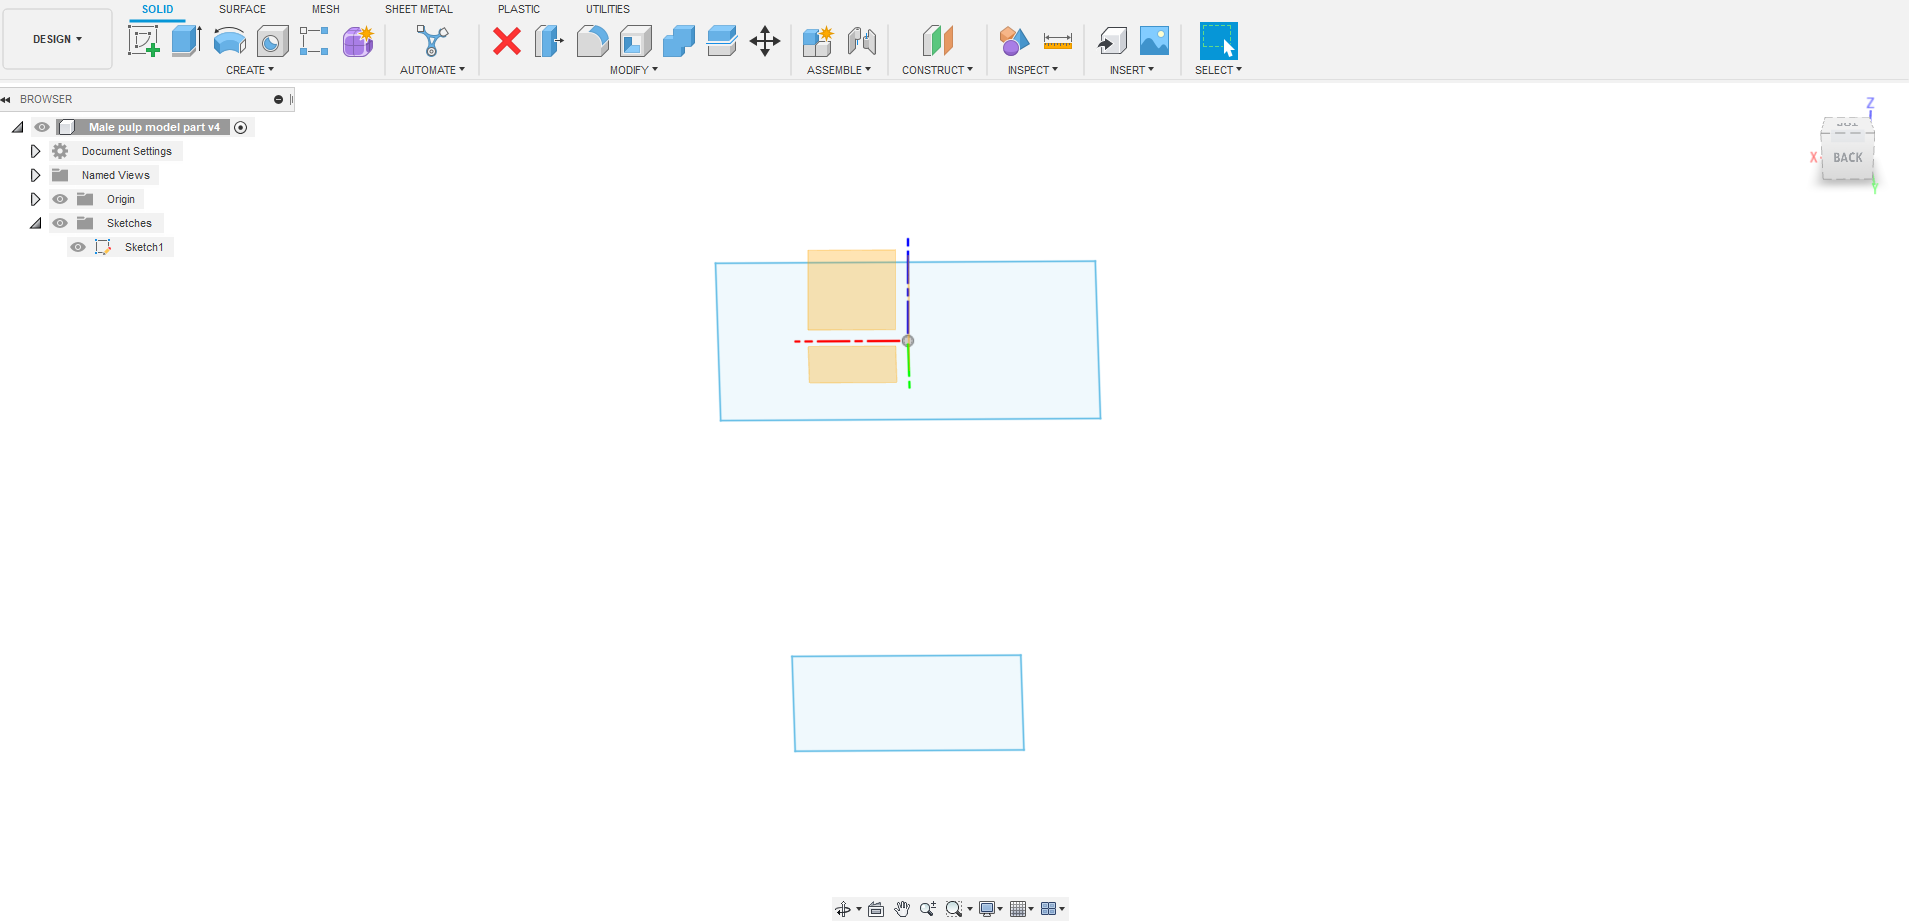Click the Look At navigation icon
The width and height of the screenshot is (1909, 922).
point(876,909)
